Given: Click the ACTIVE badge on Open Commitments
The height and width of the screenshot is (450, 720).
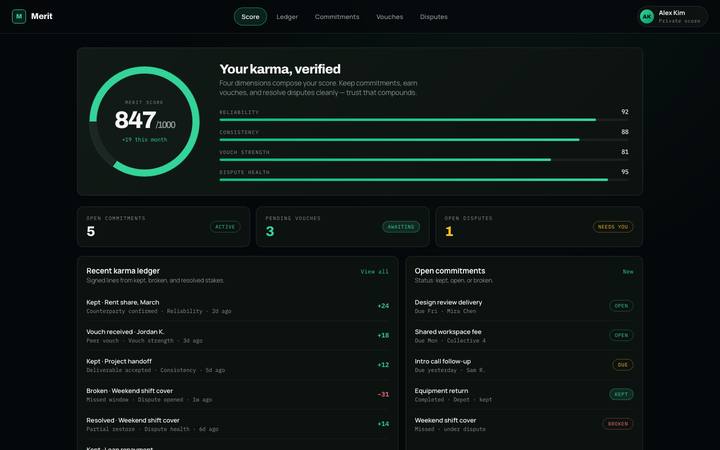Looking at the screenshot, I should click(x=225, y=227).
